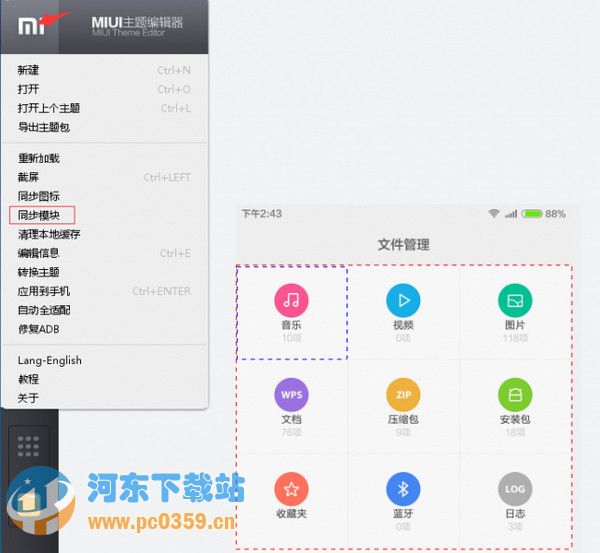Screen dimensions: 600x553
Task: Choose 清理本地缓存 from menu
Action: [104, 234]
